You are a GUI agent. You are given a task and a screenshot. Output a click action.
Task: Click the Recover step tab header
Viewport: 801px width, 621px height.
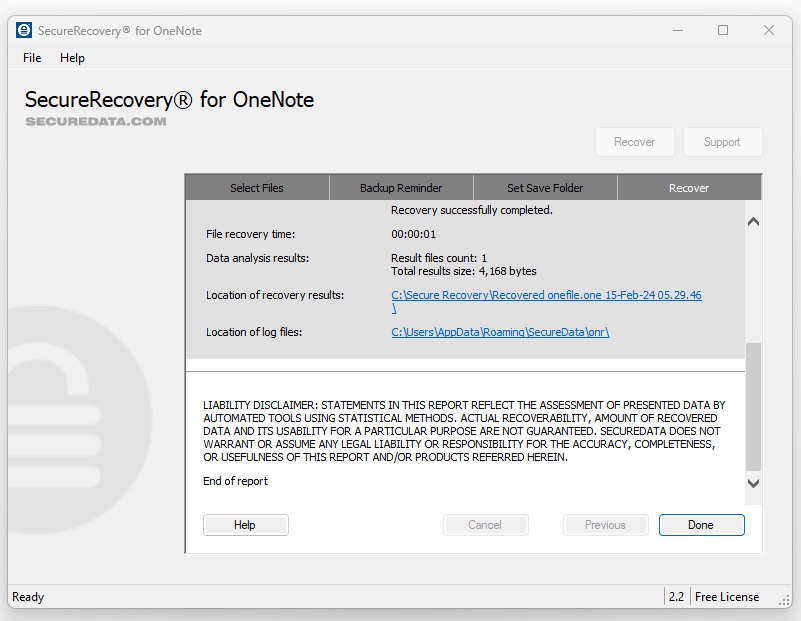click(689, 188)
